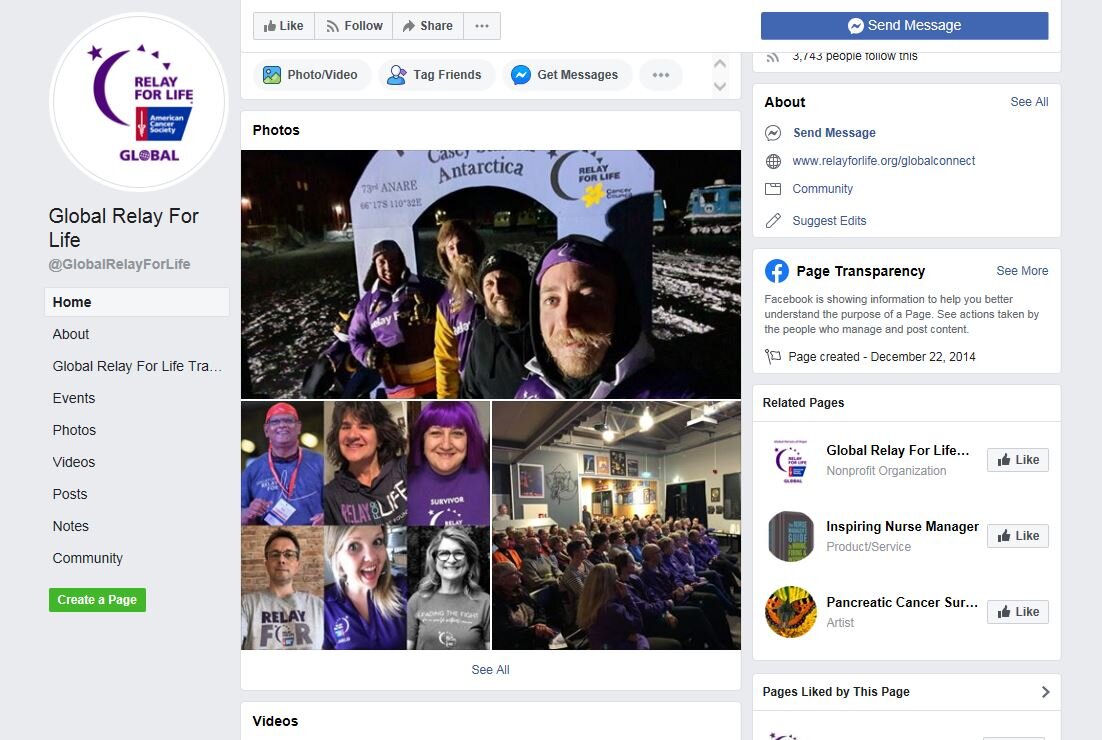Click the Inspiring Nurse Manager page avatar

pos(791,536)
